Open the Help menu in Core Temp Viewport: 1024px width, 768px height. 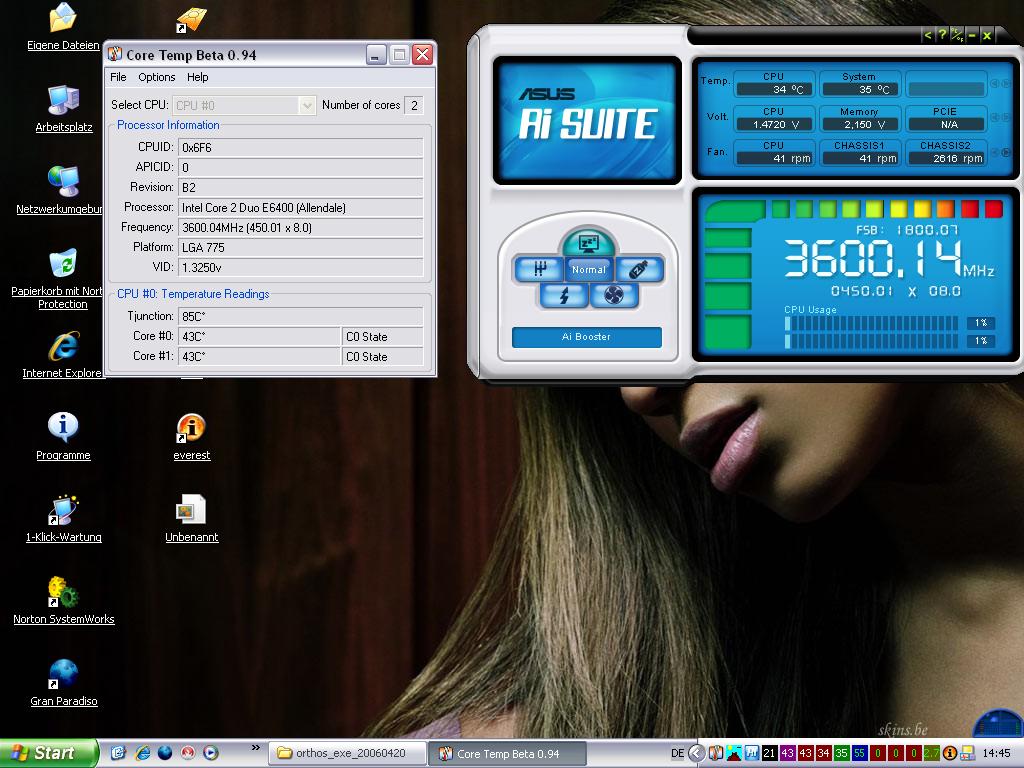[197, 77]
